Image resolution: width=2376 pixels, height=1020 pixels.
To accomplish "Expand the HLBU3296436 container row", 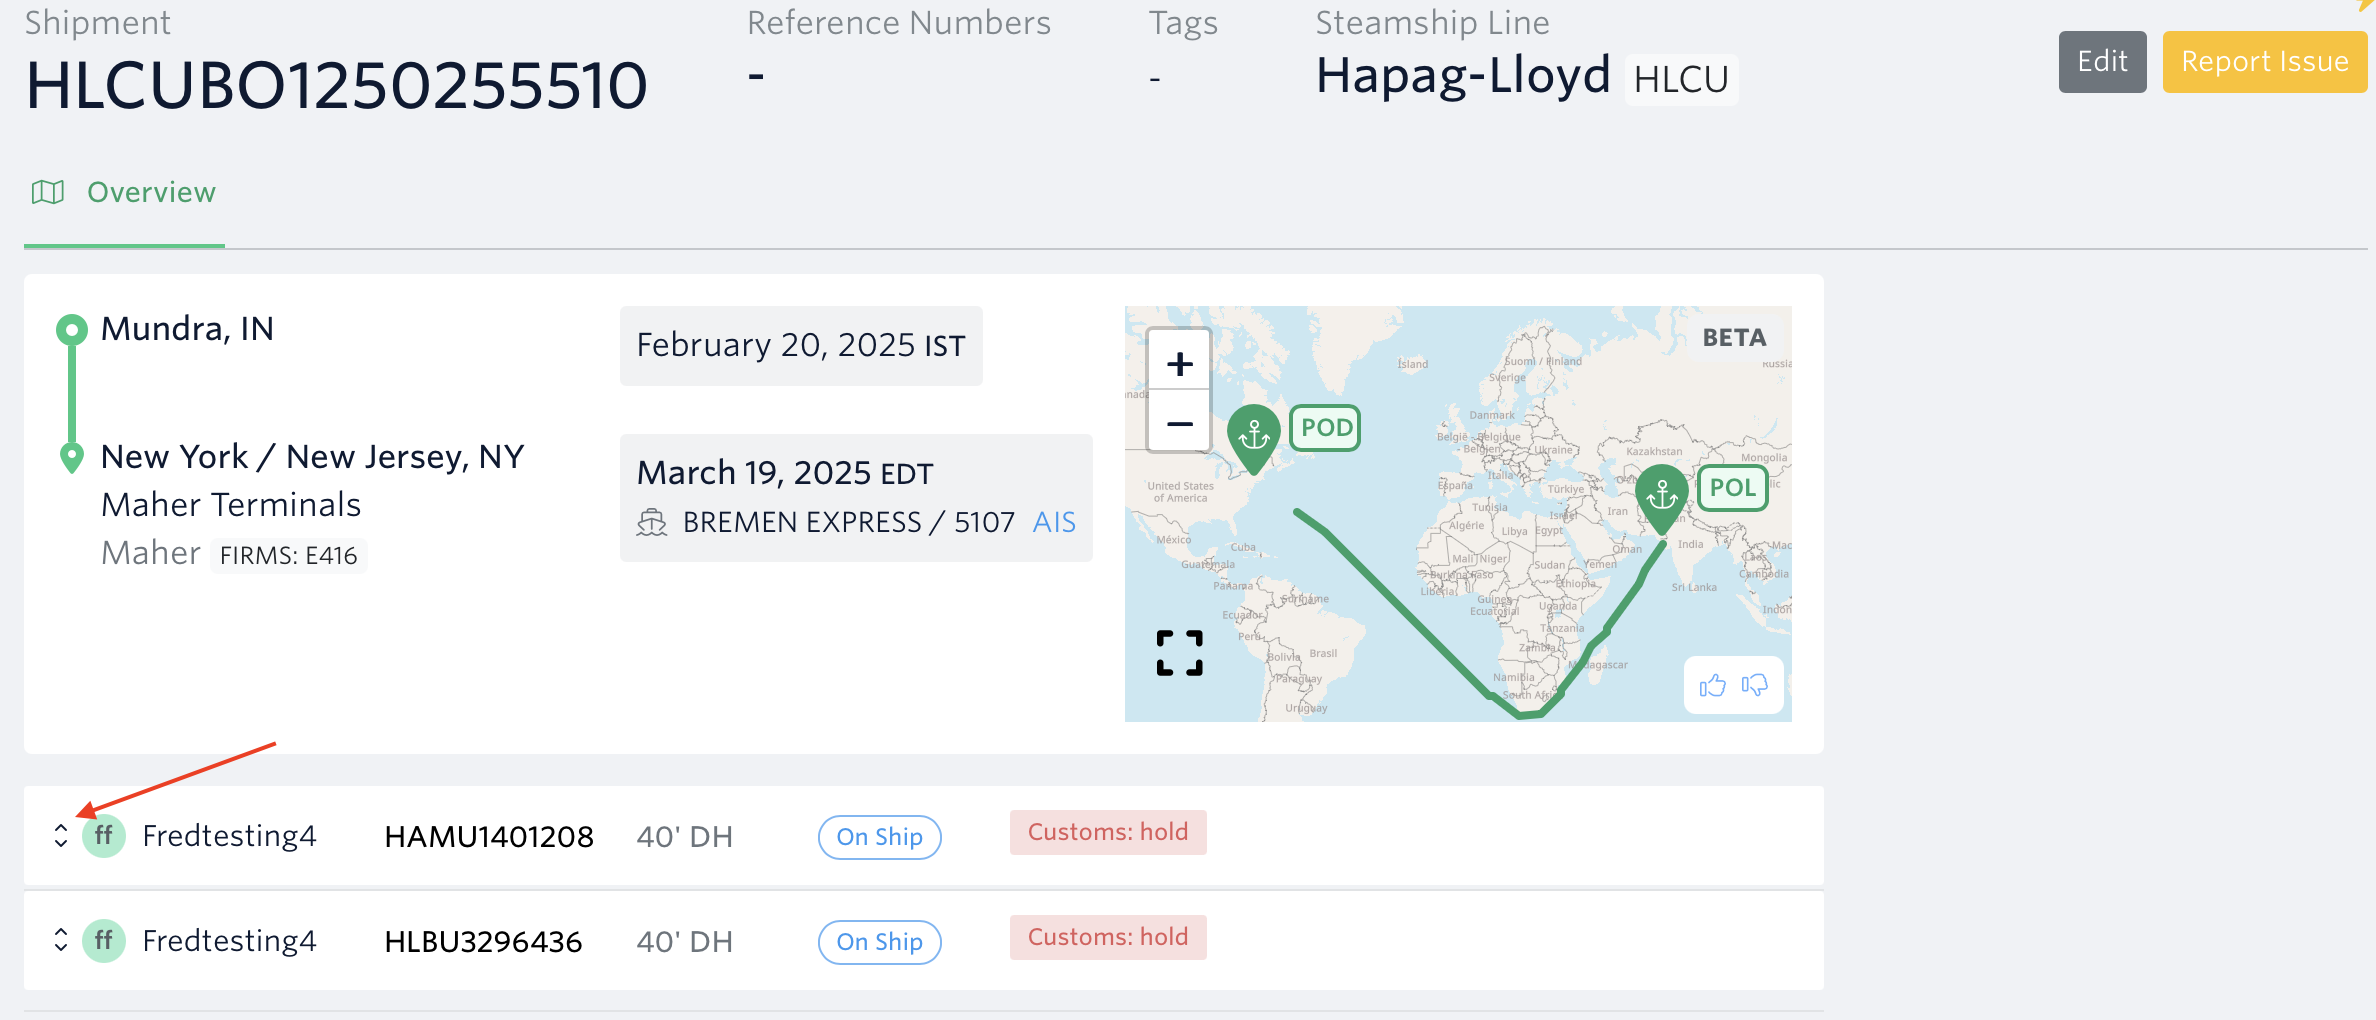I will tap(61, 941).
